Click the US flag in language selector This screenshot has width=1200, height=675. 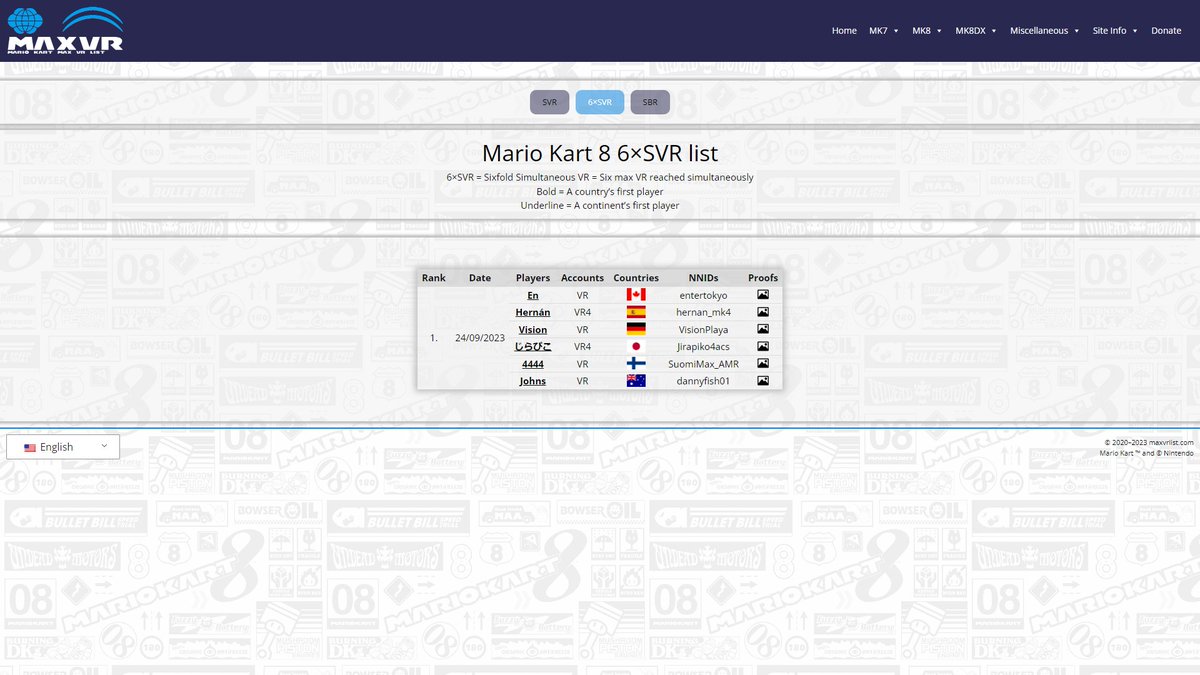[x=30, y=448]
